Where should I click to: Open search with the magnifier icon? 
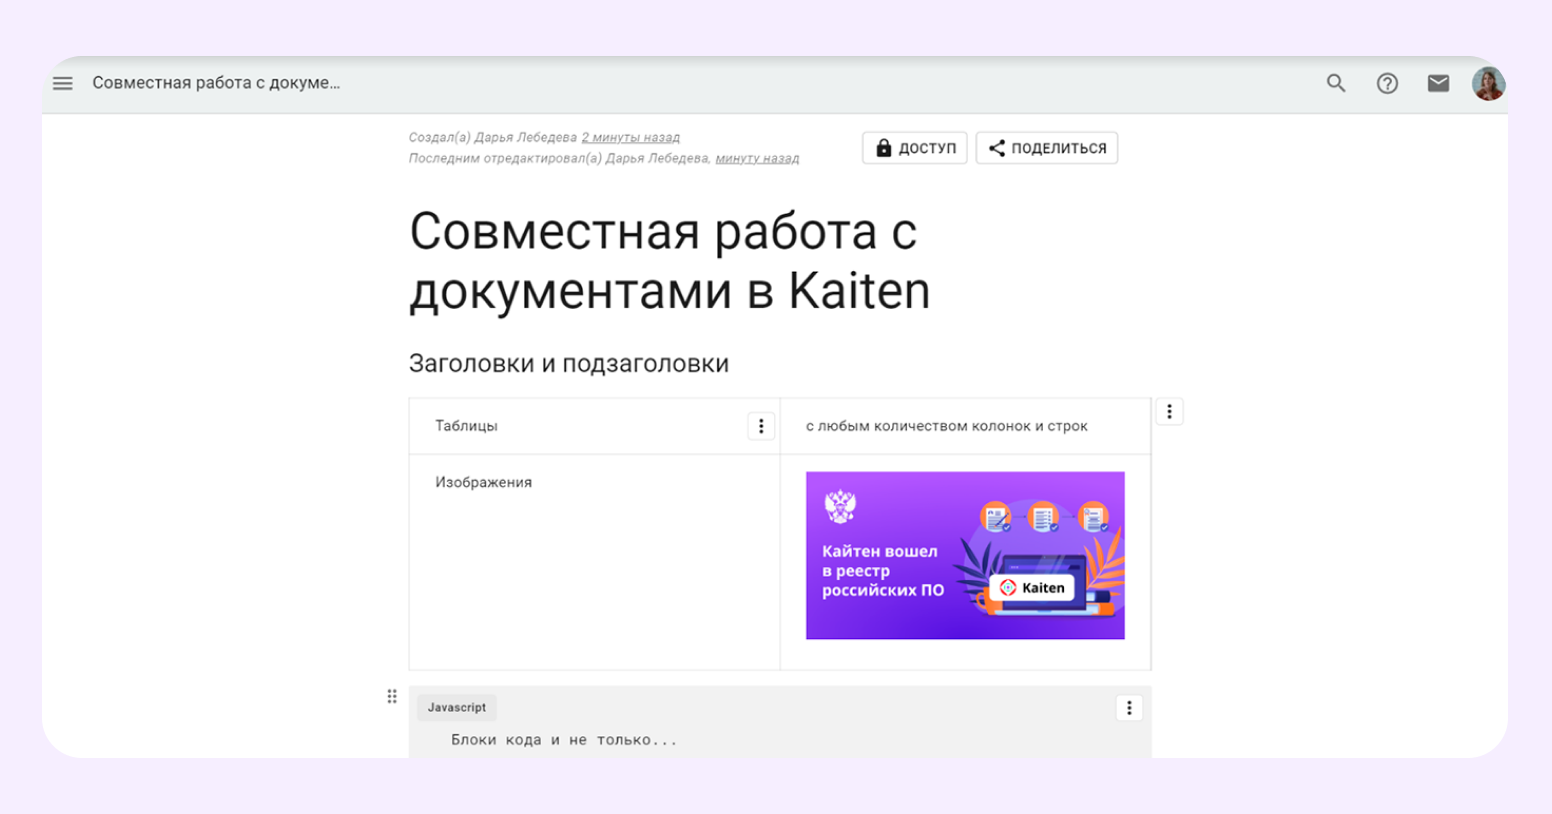[x=1336, y=83]
